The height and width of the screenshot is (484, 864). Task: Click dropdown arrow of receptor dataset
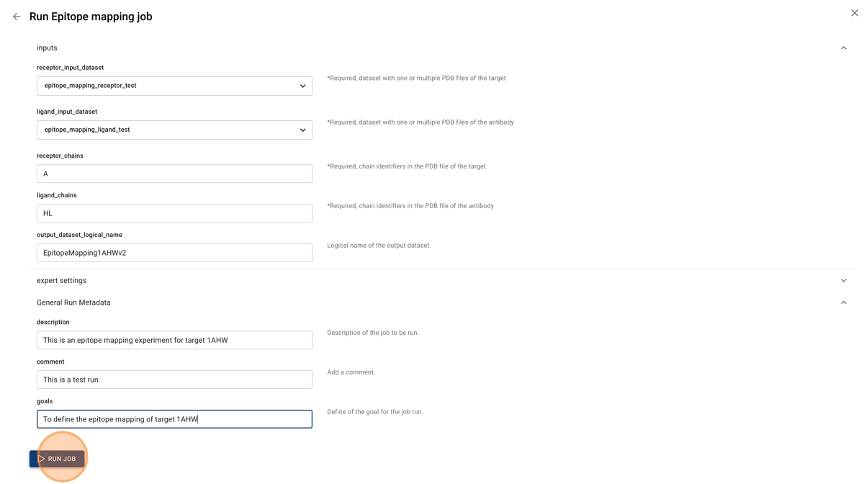pos(303,86)
